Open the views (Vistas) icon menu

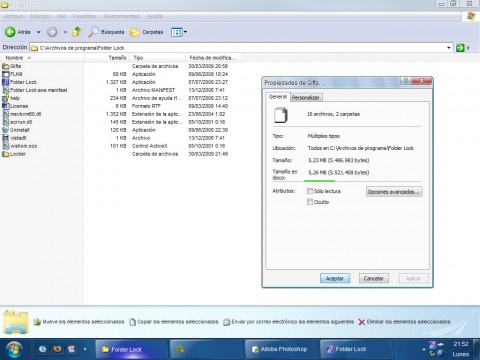click(179, 32)
